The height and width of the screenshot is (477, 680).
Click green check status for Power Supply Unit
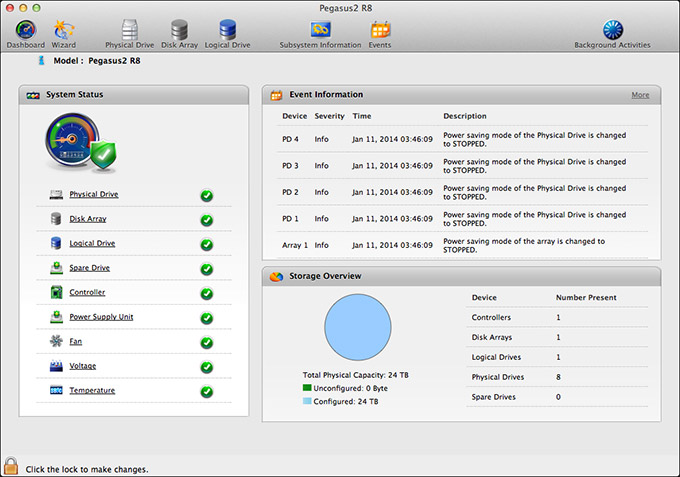click(207, 318)
